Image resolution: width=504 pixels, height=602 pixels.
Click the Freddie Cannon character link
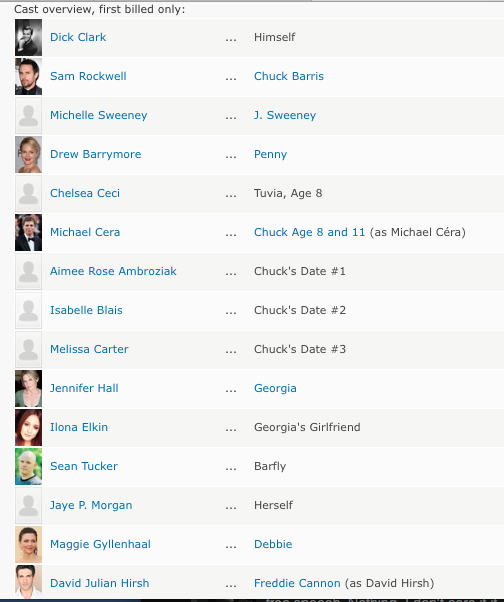pyautogui.click(x=297, y=583)
